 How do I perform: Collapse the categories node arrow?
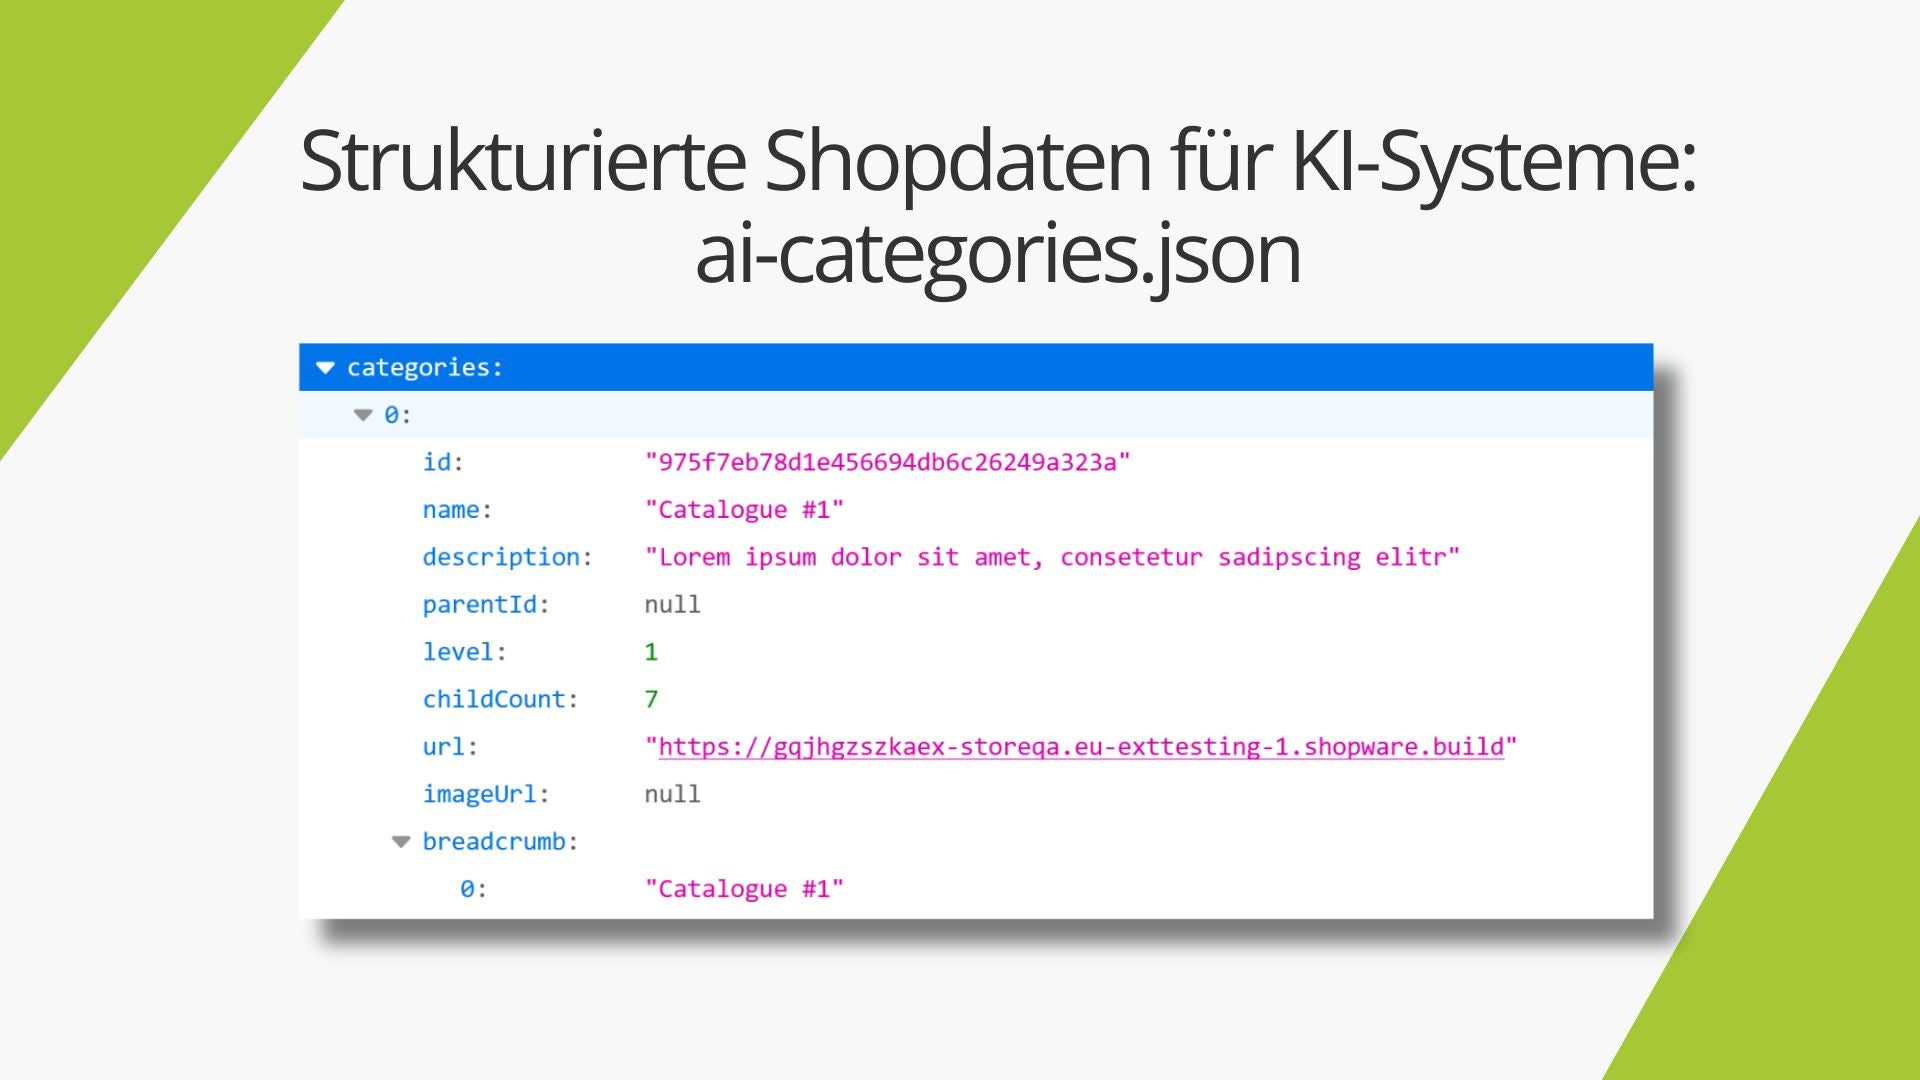click(x=325, y=368)
